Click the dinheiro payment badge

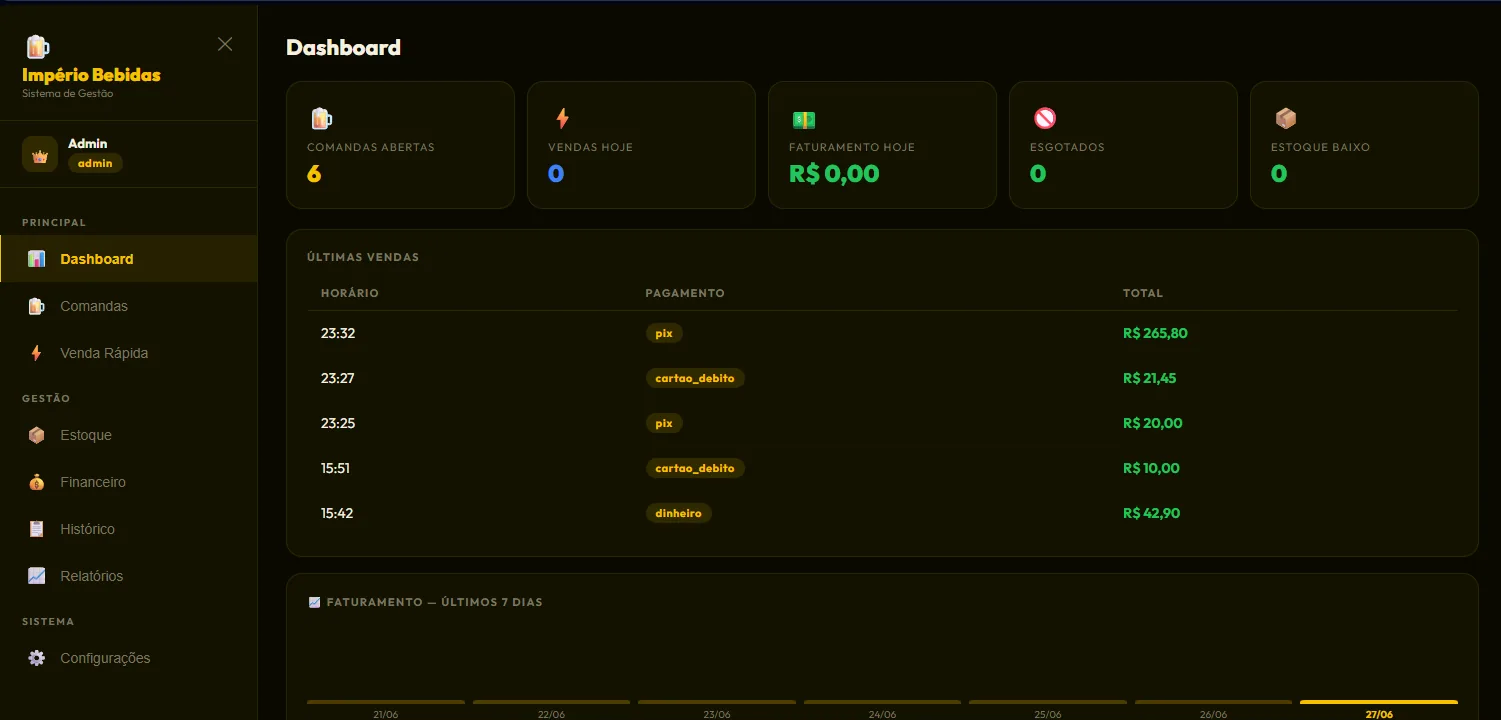(x=678, y=513)
